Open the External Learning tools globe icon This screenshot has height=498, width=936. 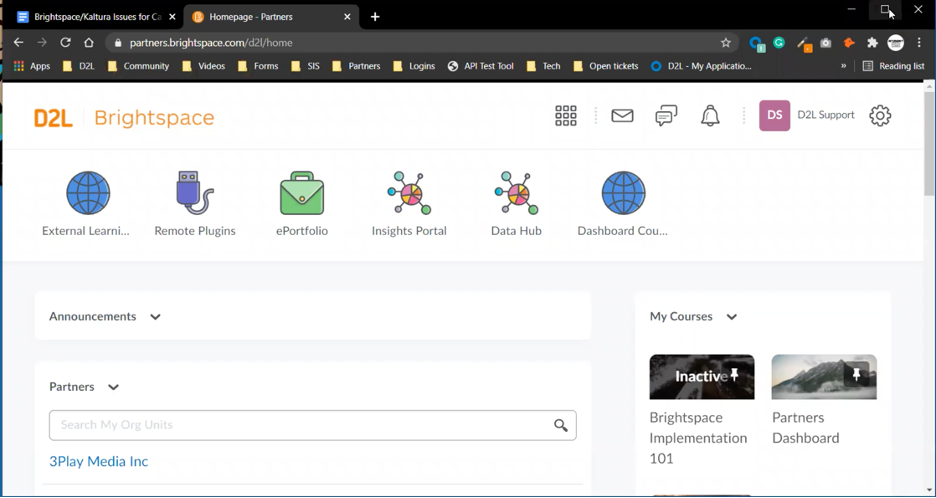(88, 193)
